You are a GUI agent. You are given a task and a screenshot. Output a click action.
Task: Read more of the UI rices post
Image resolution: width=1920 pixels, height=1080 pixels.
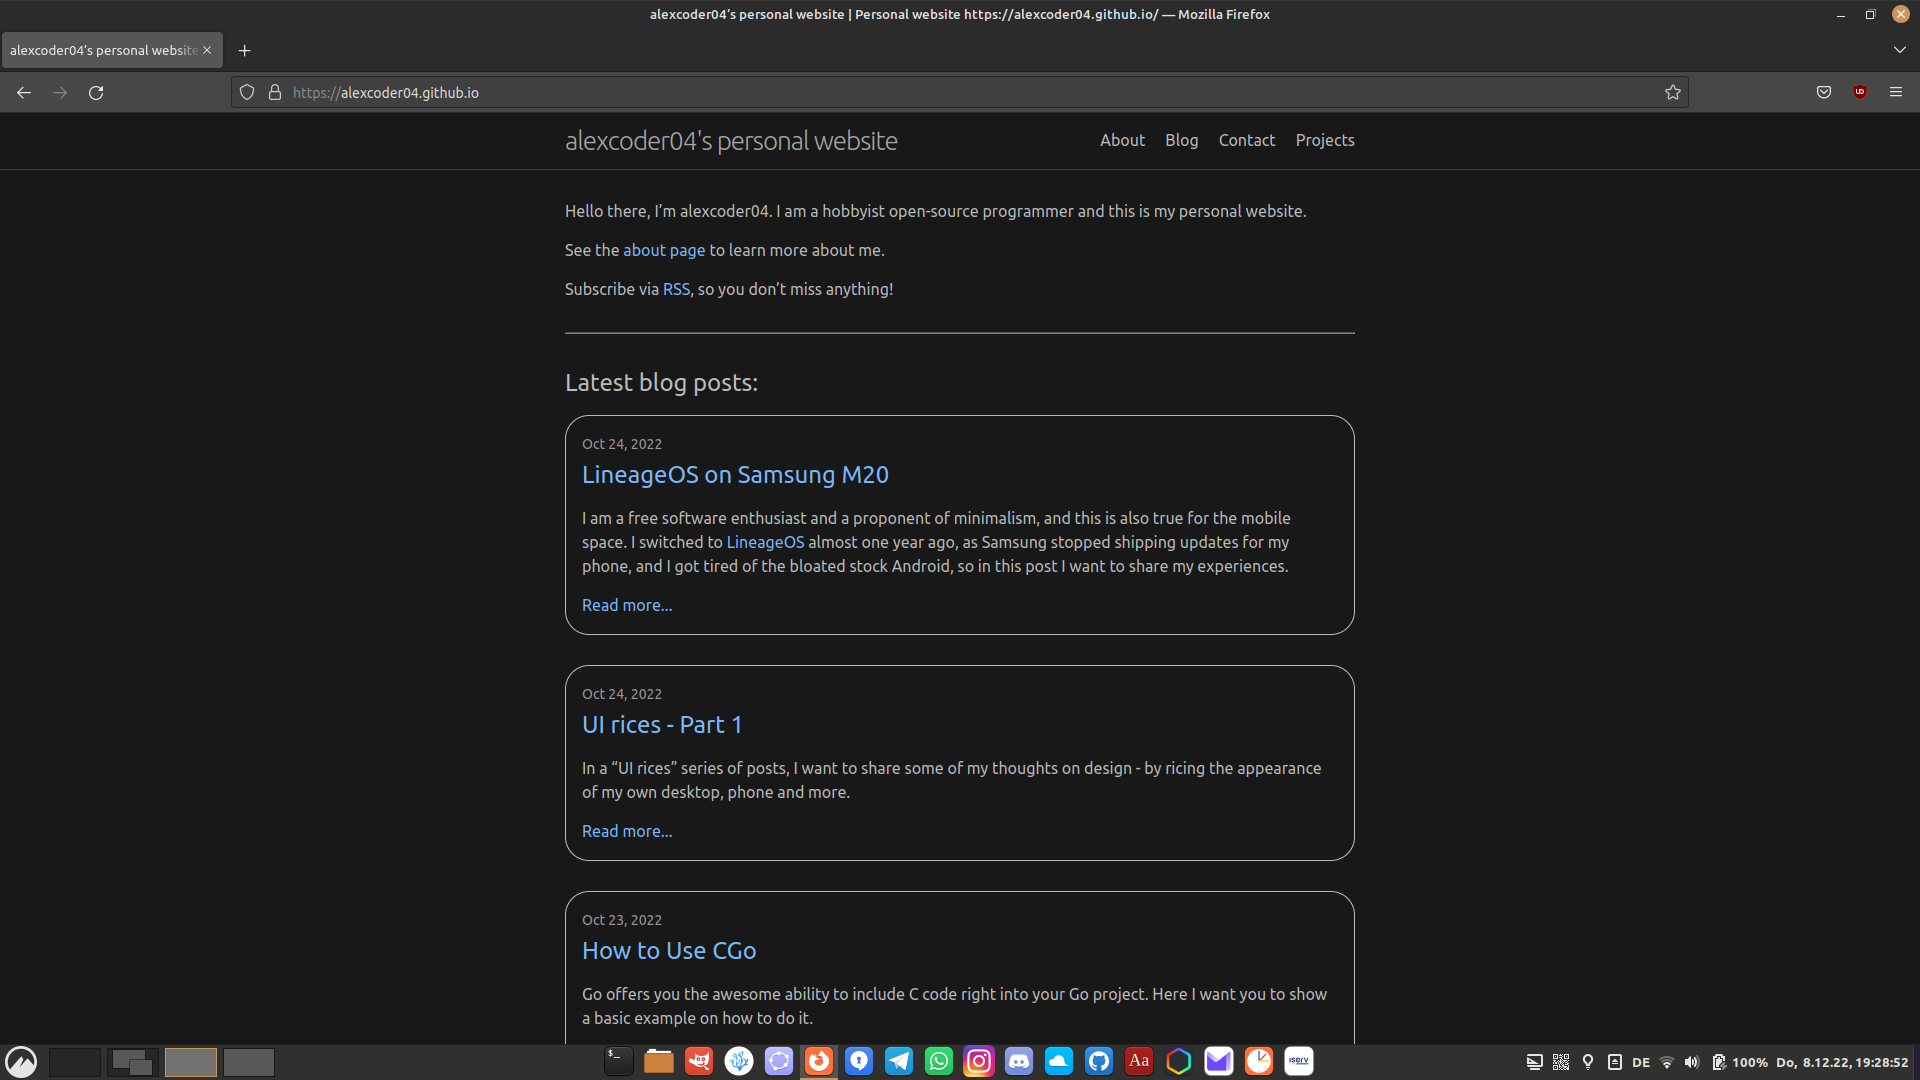[627, 831]
